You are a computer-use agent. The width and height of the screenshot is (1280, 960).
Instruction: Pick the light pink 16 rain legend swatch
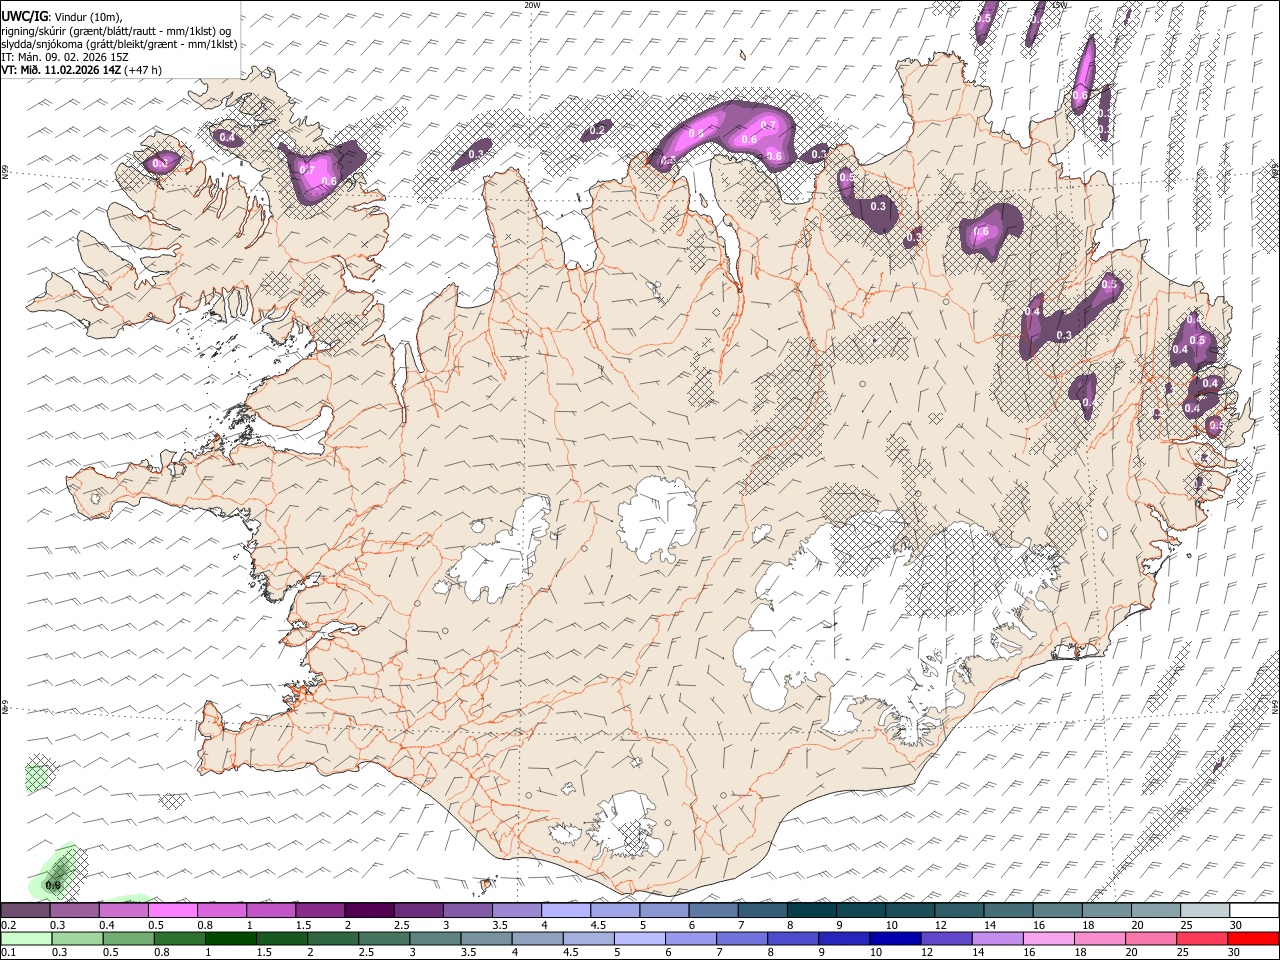click(x=1049, y=938)
